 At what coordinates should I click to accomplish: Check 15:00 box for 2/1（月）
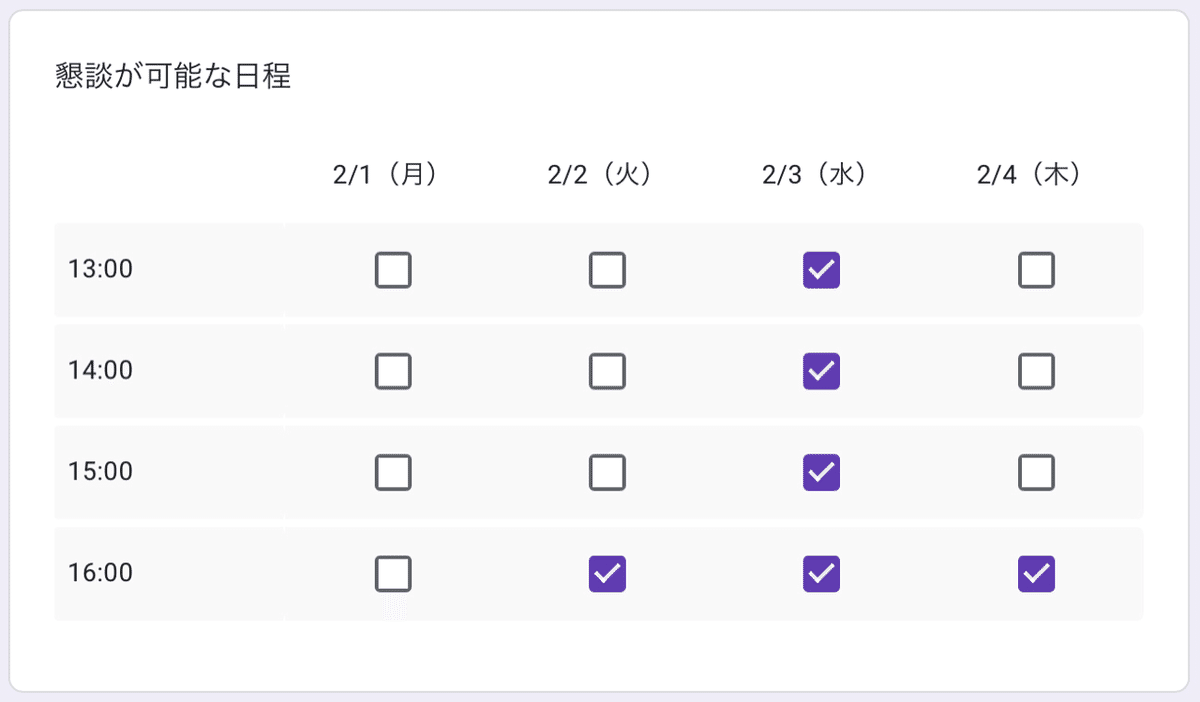[x=393, y=472]
